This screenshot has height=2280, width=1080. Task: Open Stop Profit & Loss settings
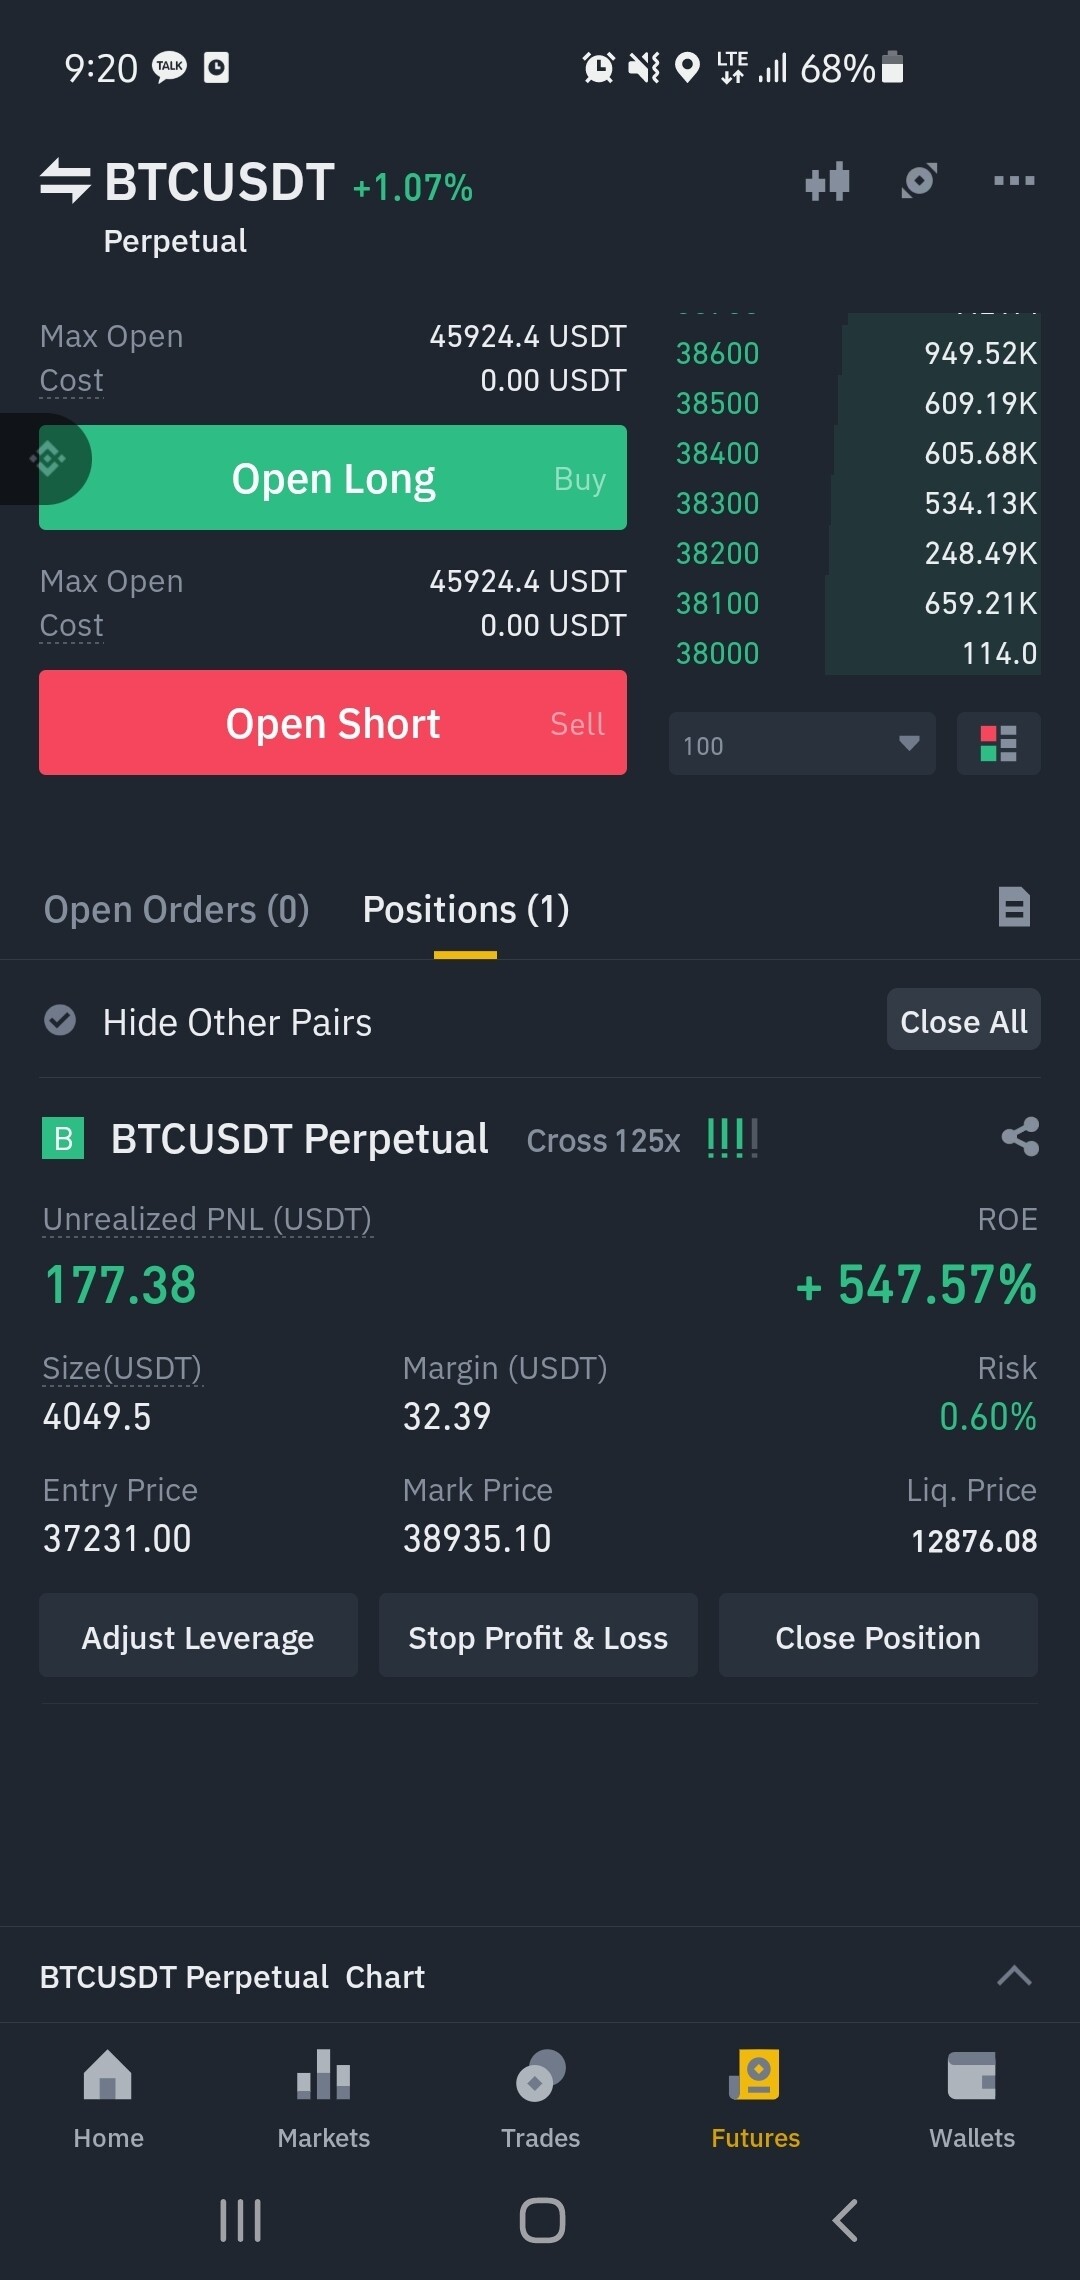coord(538,1637)
